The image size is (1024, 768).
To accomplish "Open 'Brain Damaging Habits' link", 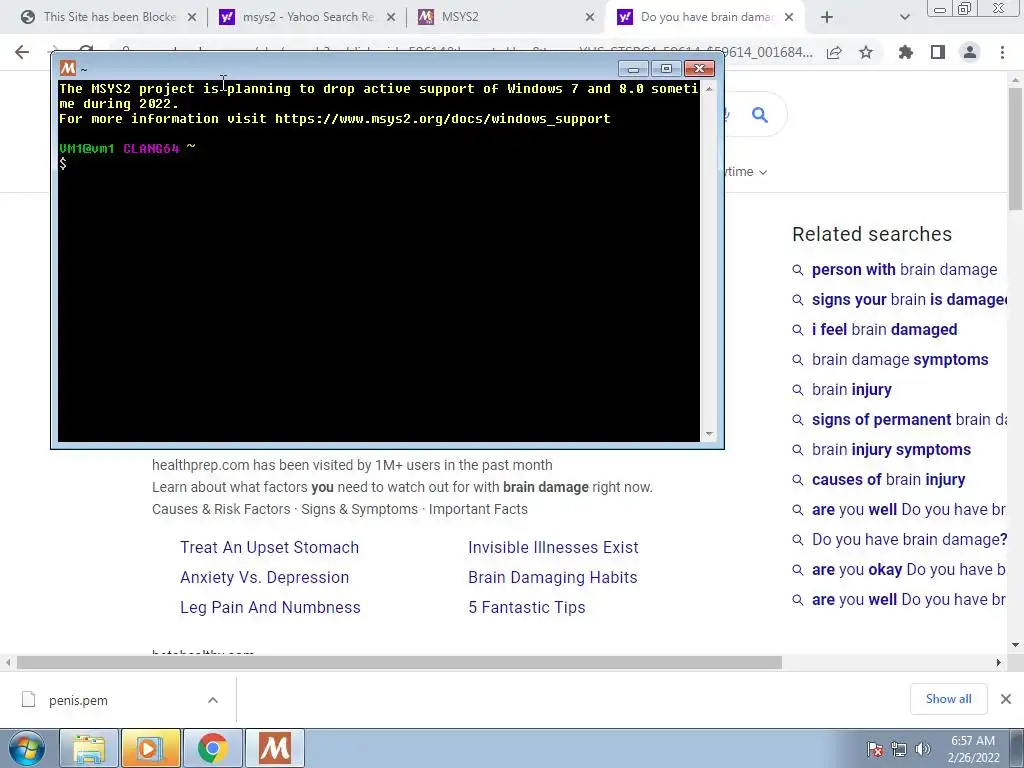I will click(x=552, y=577).
